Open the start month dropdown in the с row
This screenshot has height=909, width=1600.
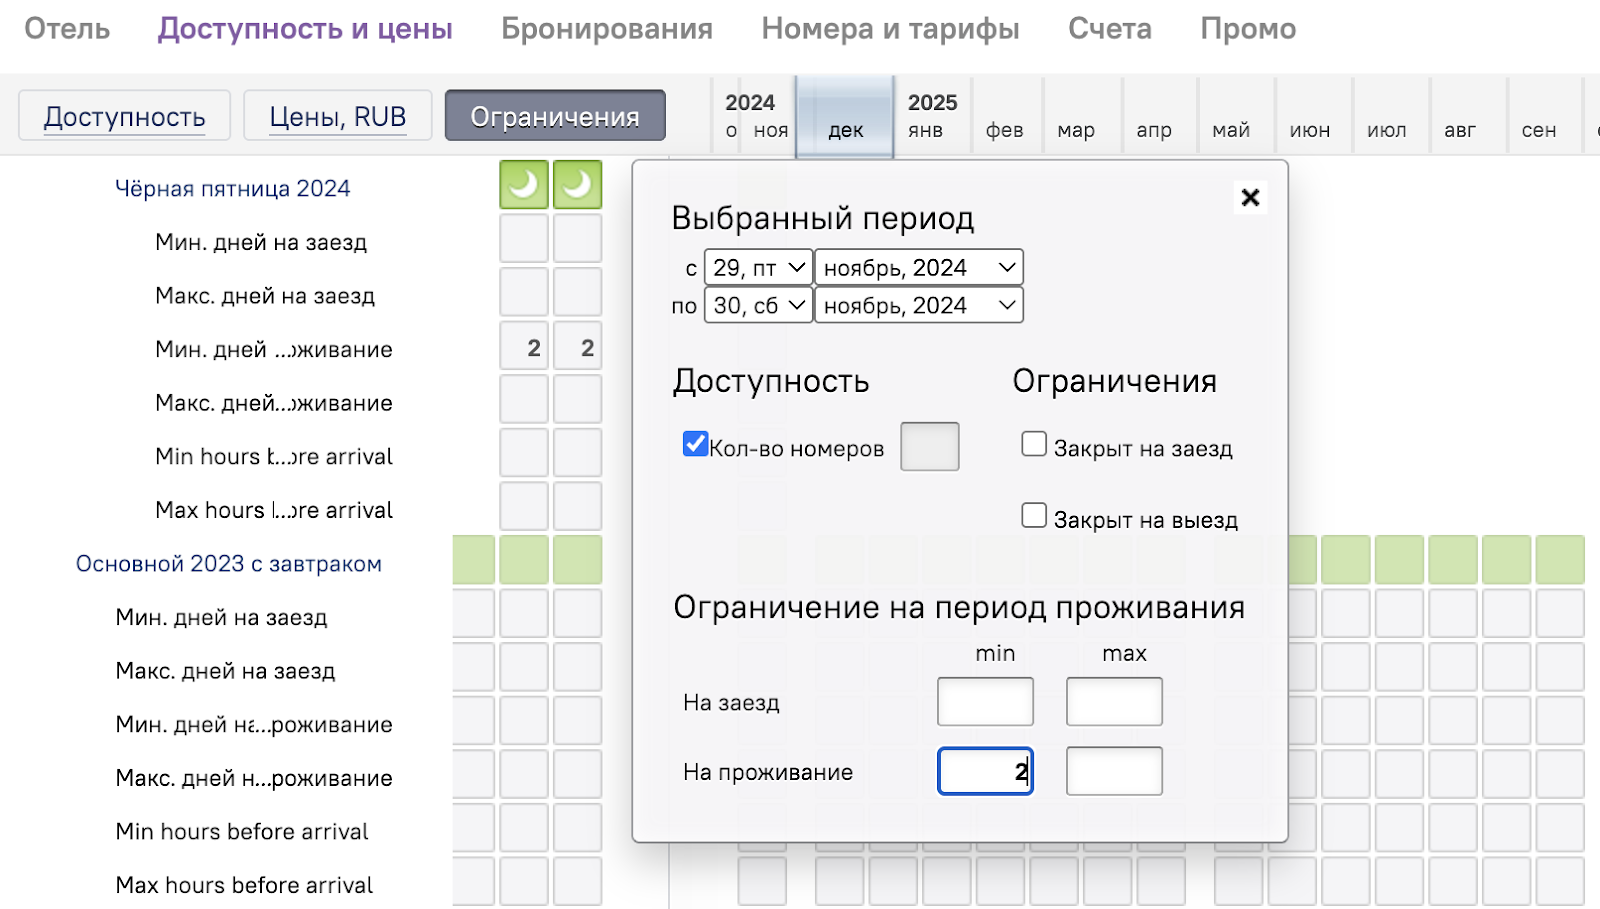coord(919,268)
